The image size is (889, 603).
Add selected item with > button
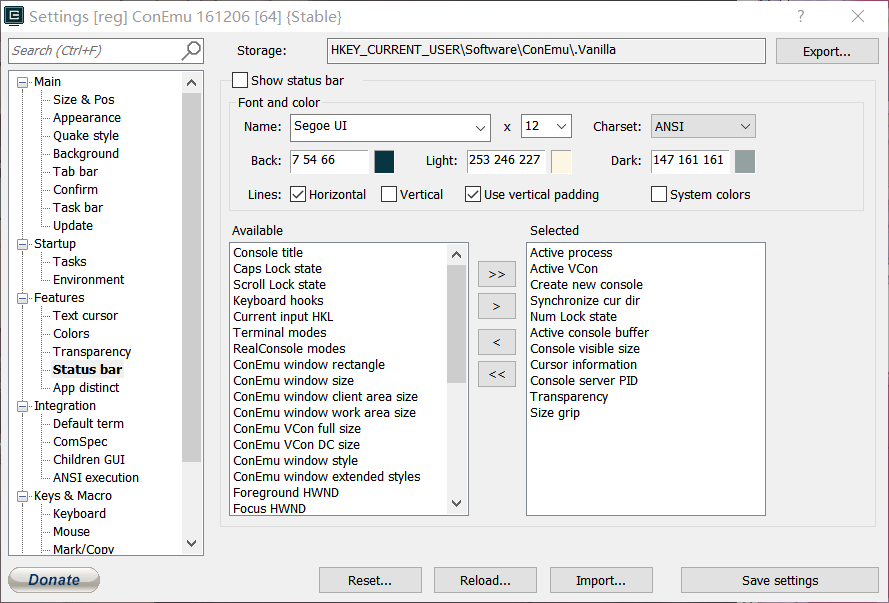click(x=496, y=307)
